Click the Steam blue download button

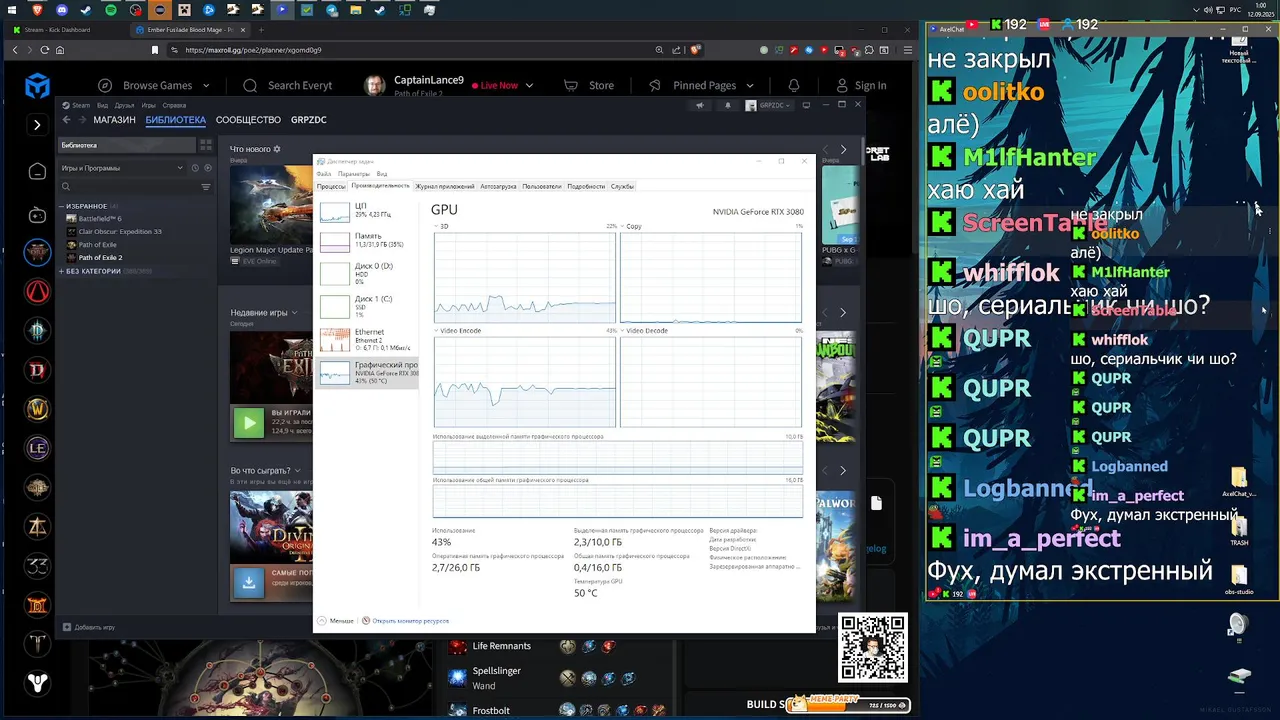pyautogui.click(x=248, y=581)
